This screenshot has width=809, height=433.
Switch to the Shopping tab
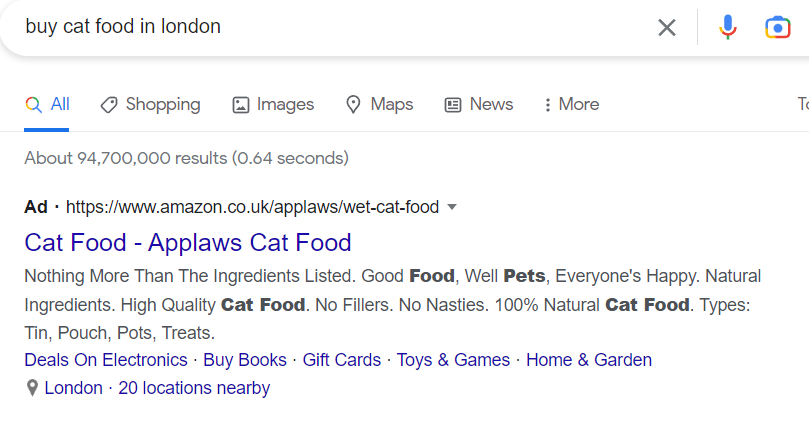tap(150, 104)
